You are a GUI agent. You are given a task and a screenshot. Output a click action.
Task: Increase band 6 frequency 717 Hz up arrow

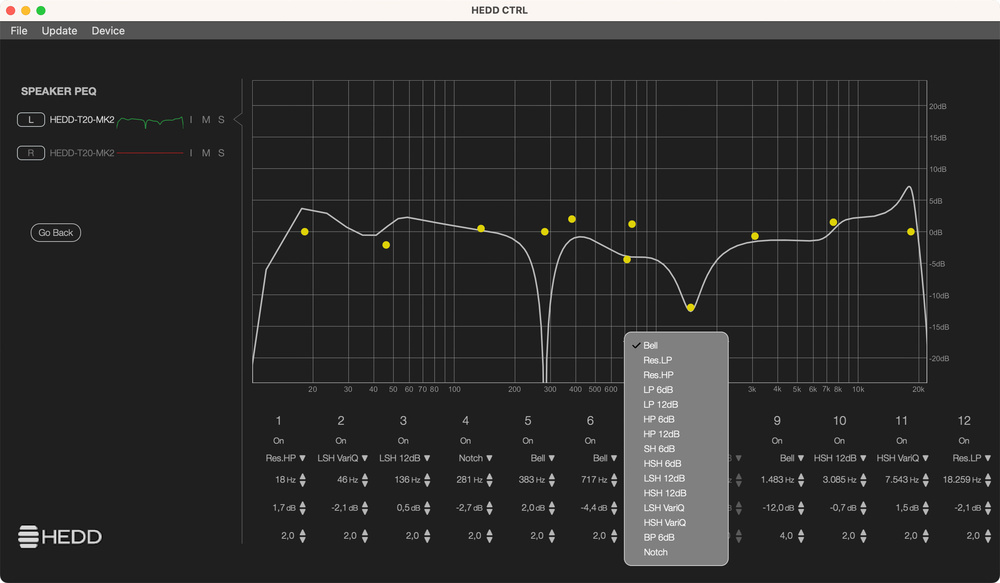pos(614,476)
